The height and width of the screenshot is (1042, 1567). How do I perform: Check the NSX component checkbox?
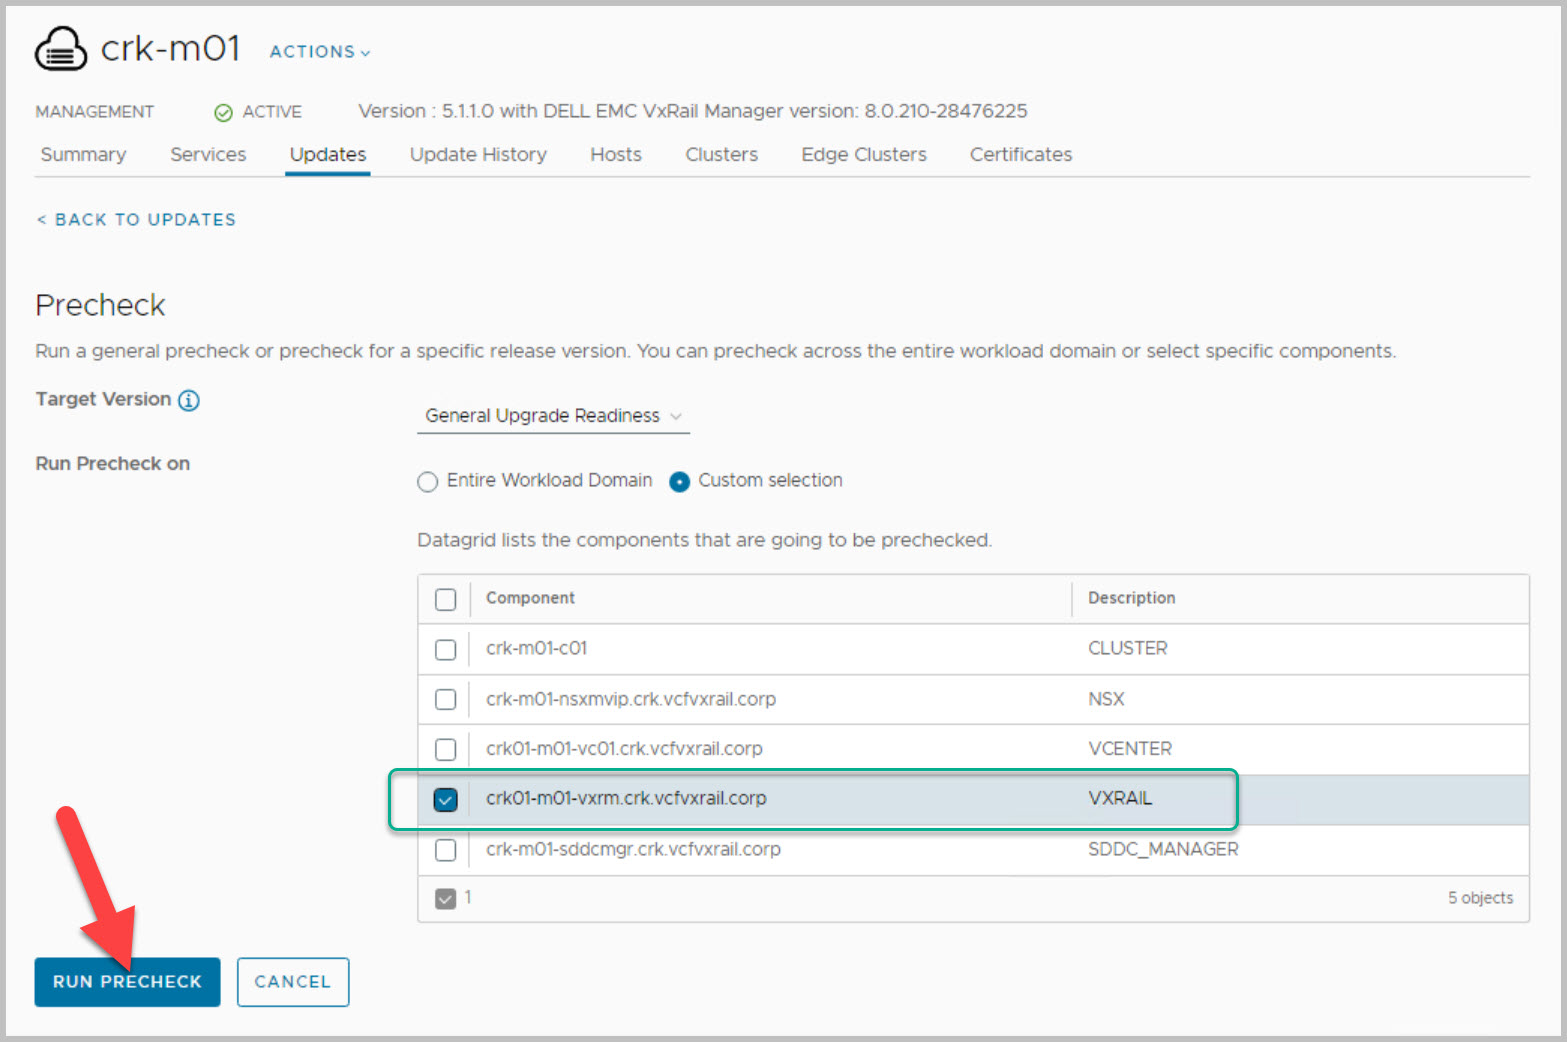point(446,700)
